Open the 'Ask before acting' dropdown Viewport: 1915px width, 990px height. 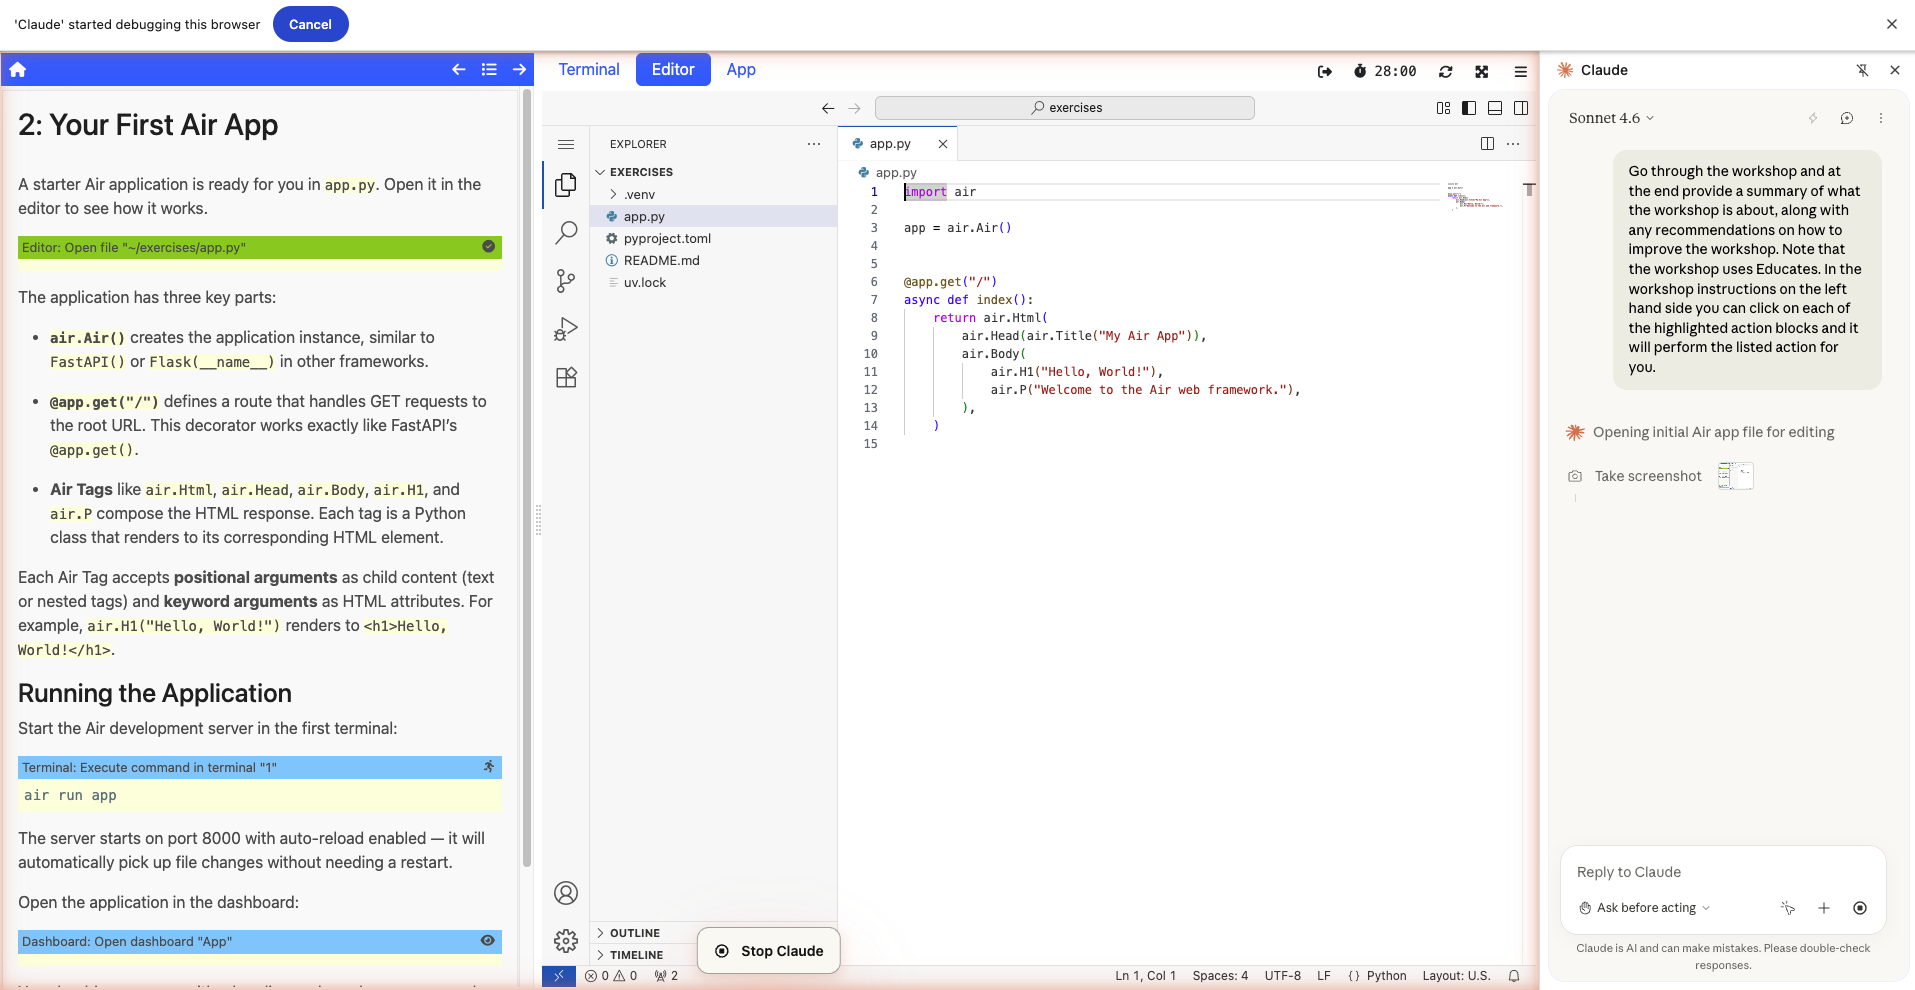(1645, 908)
